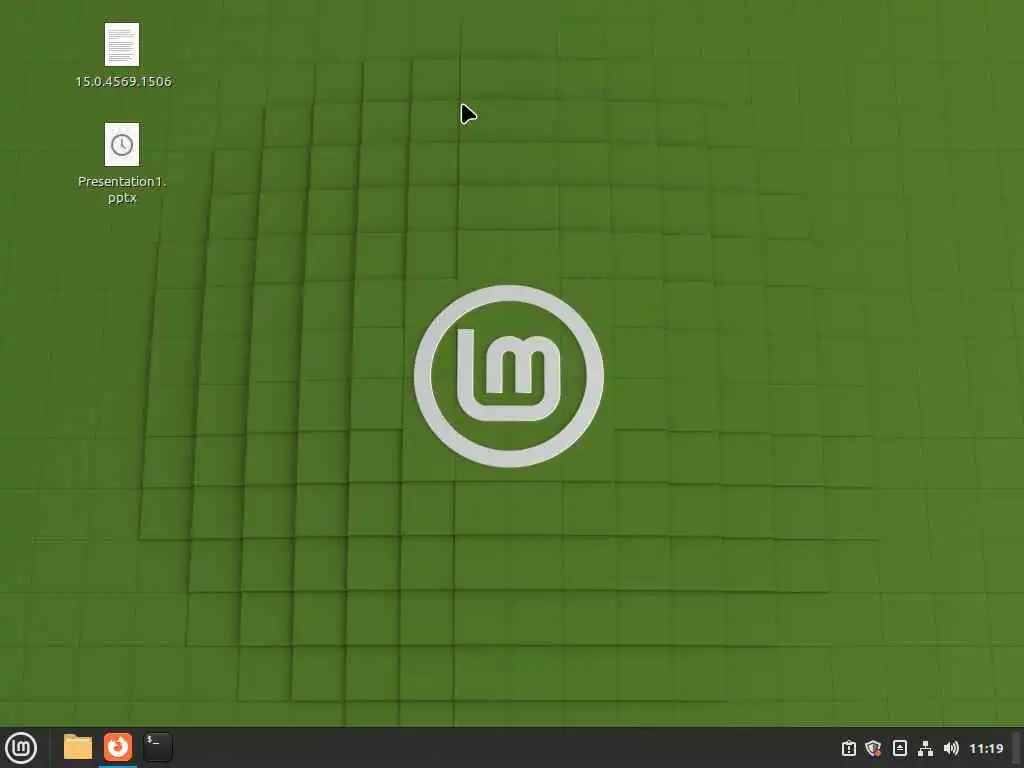Image resolution: width=1024 pixels, height=768 pixels.
Task: Open the system reports tray icon
Action: tap(848, 748)
